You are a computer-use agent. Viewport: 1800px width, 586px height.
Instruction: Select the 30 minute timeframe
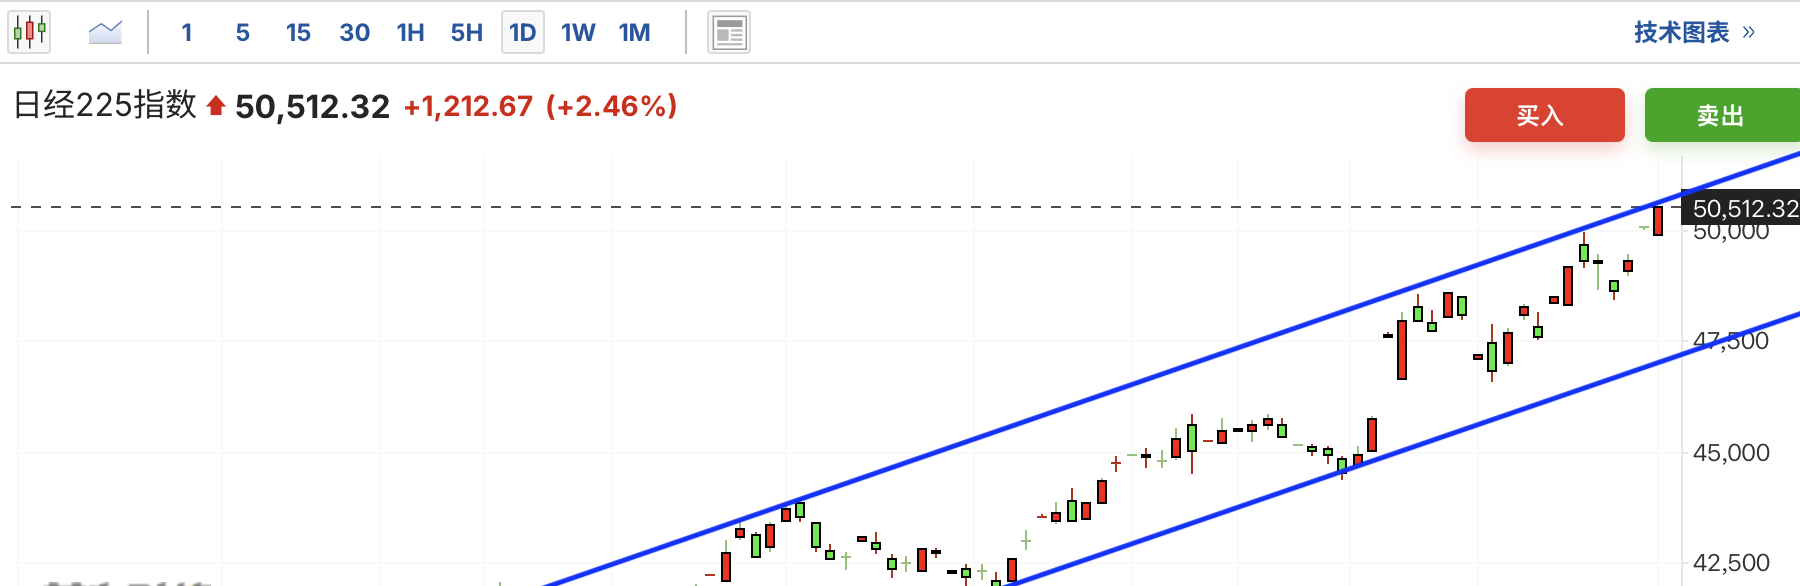point(354,32)
